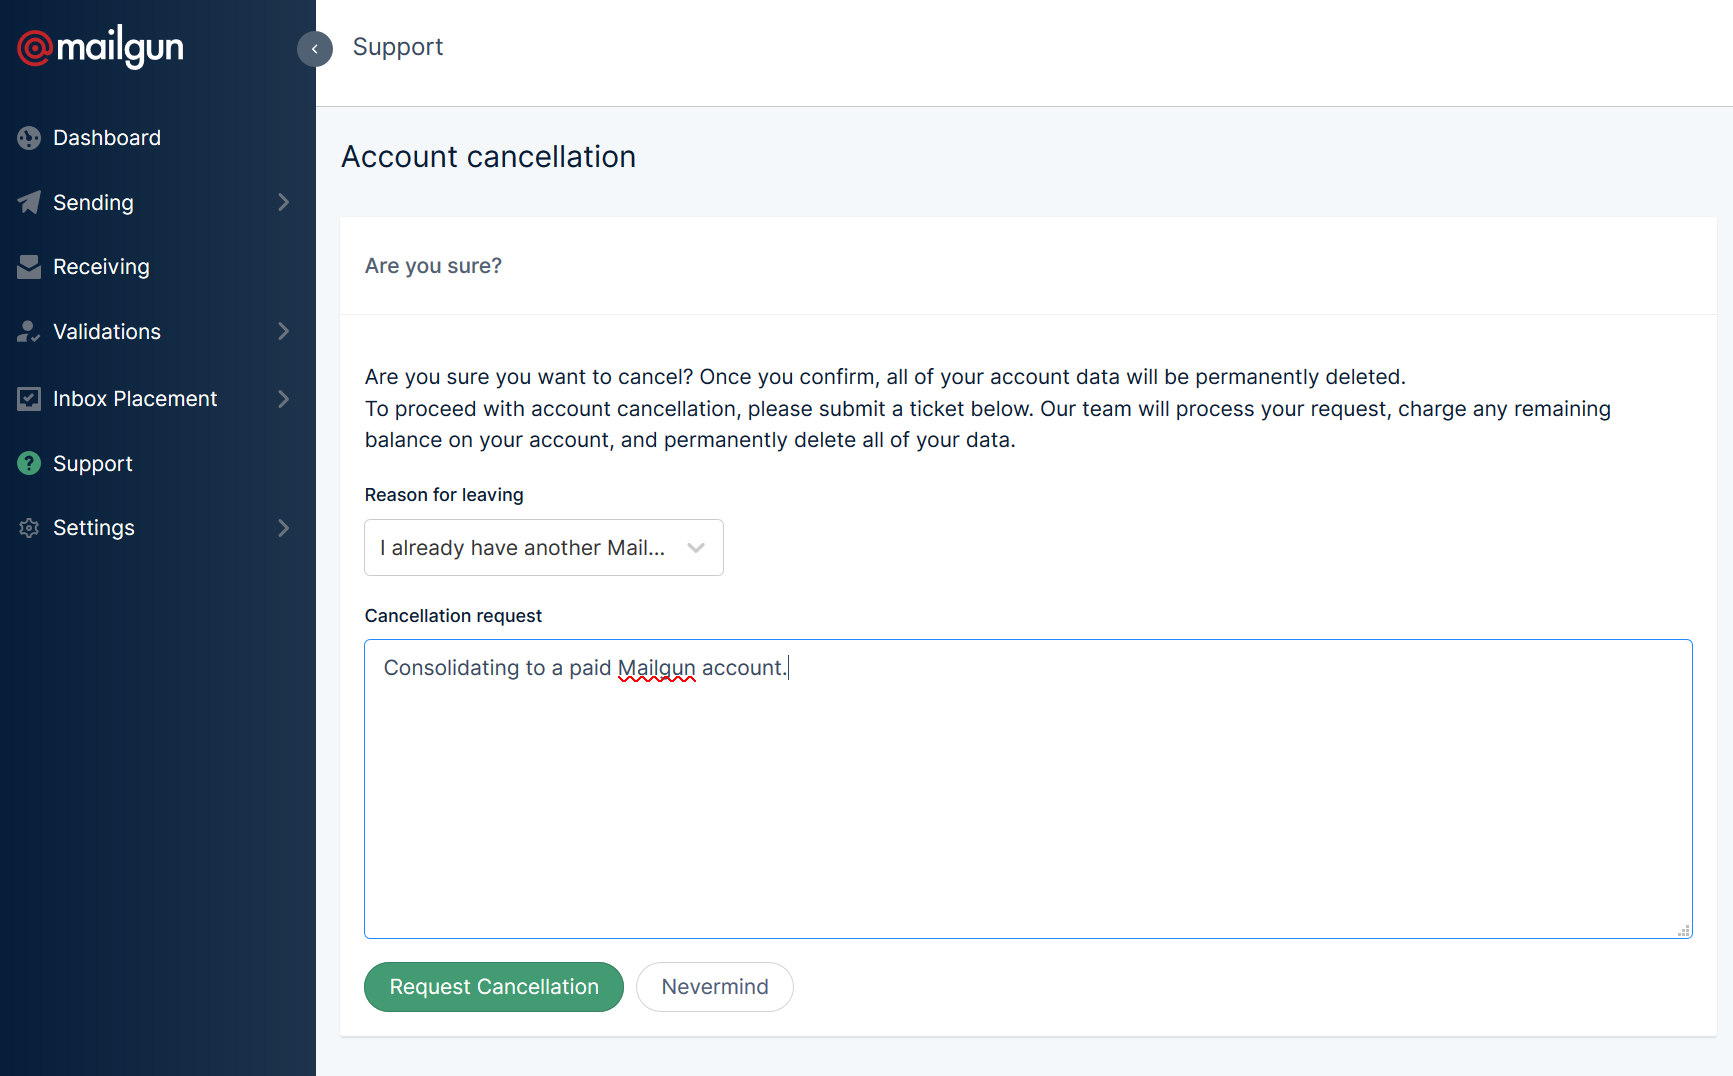1733x1076 pixels.
Task: Click the 'Cancellation request' label
Action: pos(453,616)
